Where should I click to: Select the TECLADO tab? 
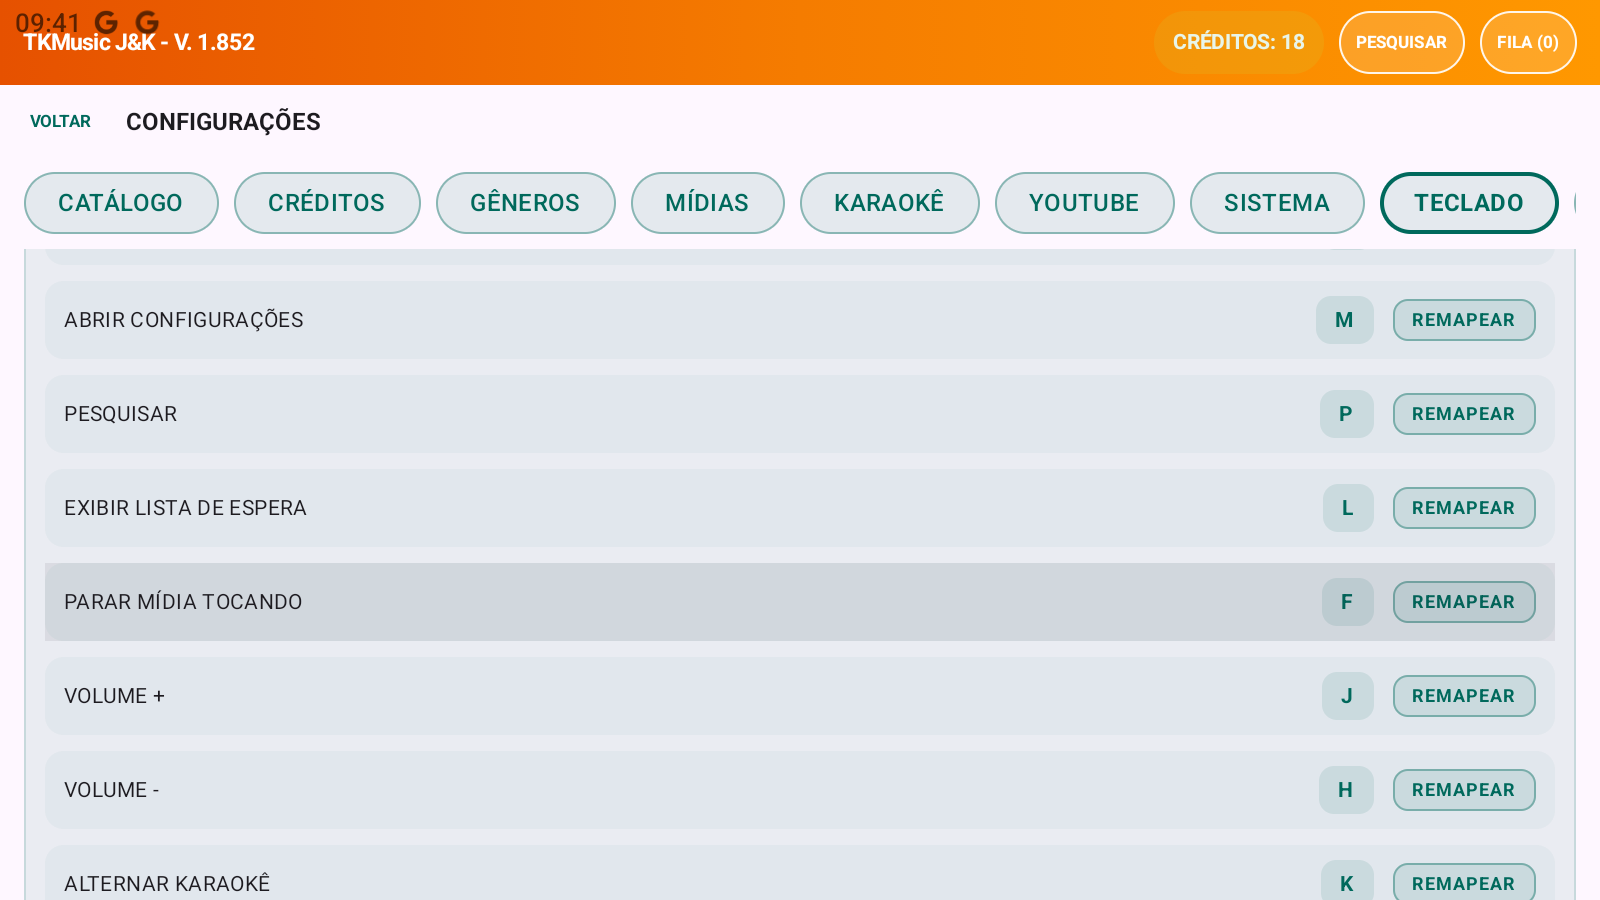(x=1469, y=203)
